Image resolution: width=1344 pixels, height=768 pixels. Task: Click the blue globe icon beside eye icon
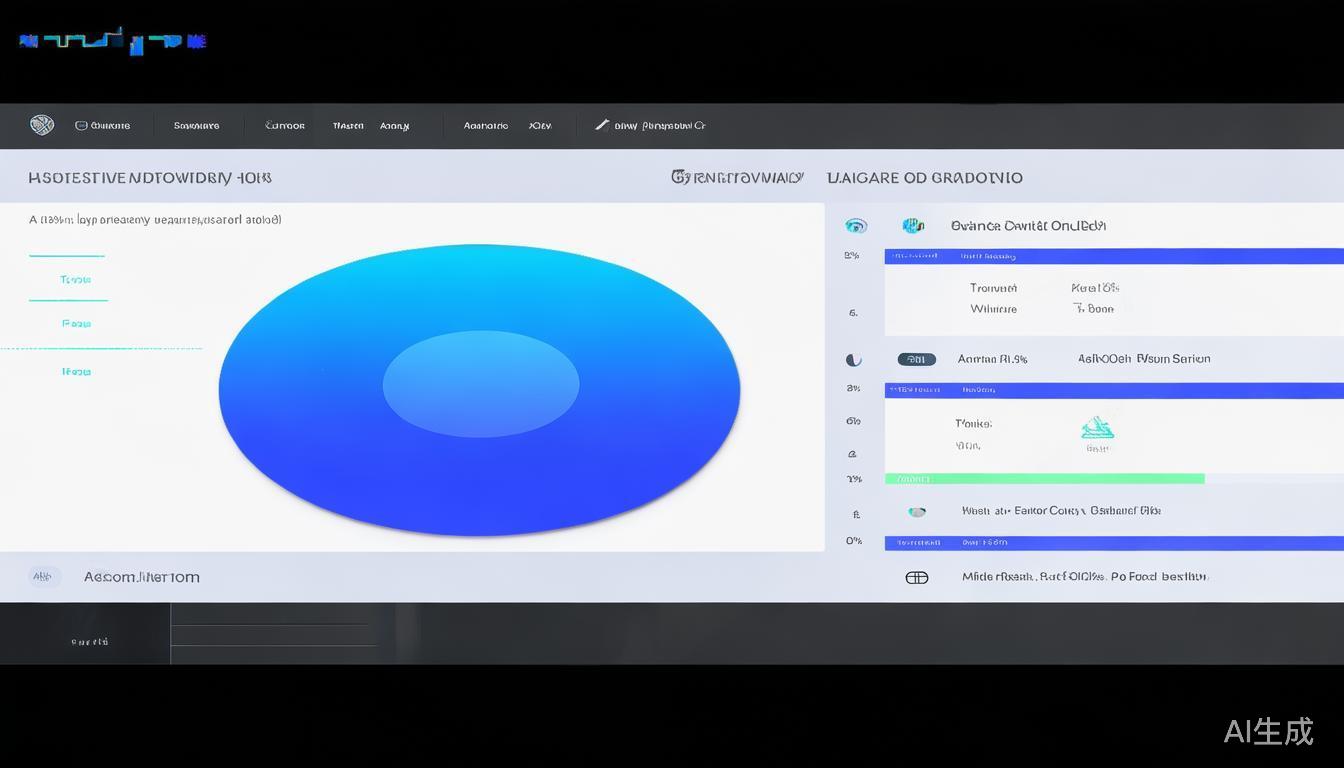point(912,226)
